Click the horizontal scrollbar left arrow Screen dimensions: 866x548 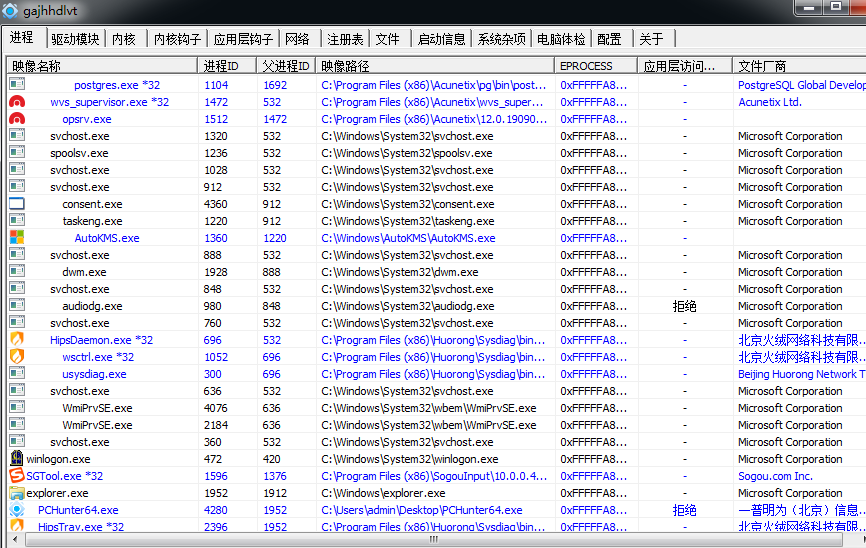tap(15, 539)
